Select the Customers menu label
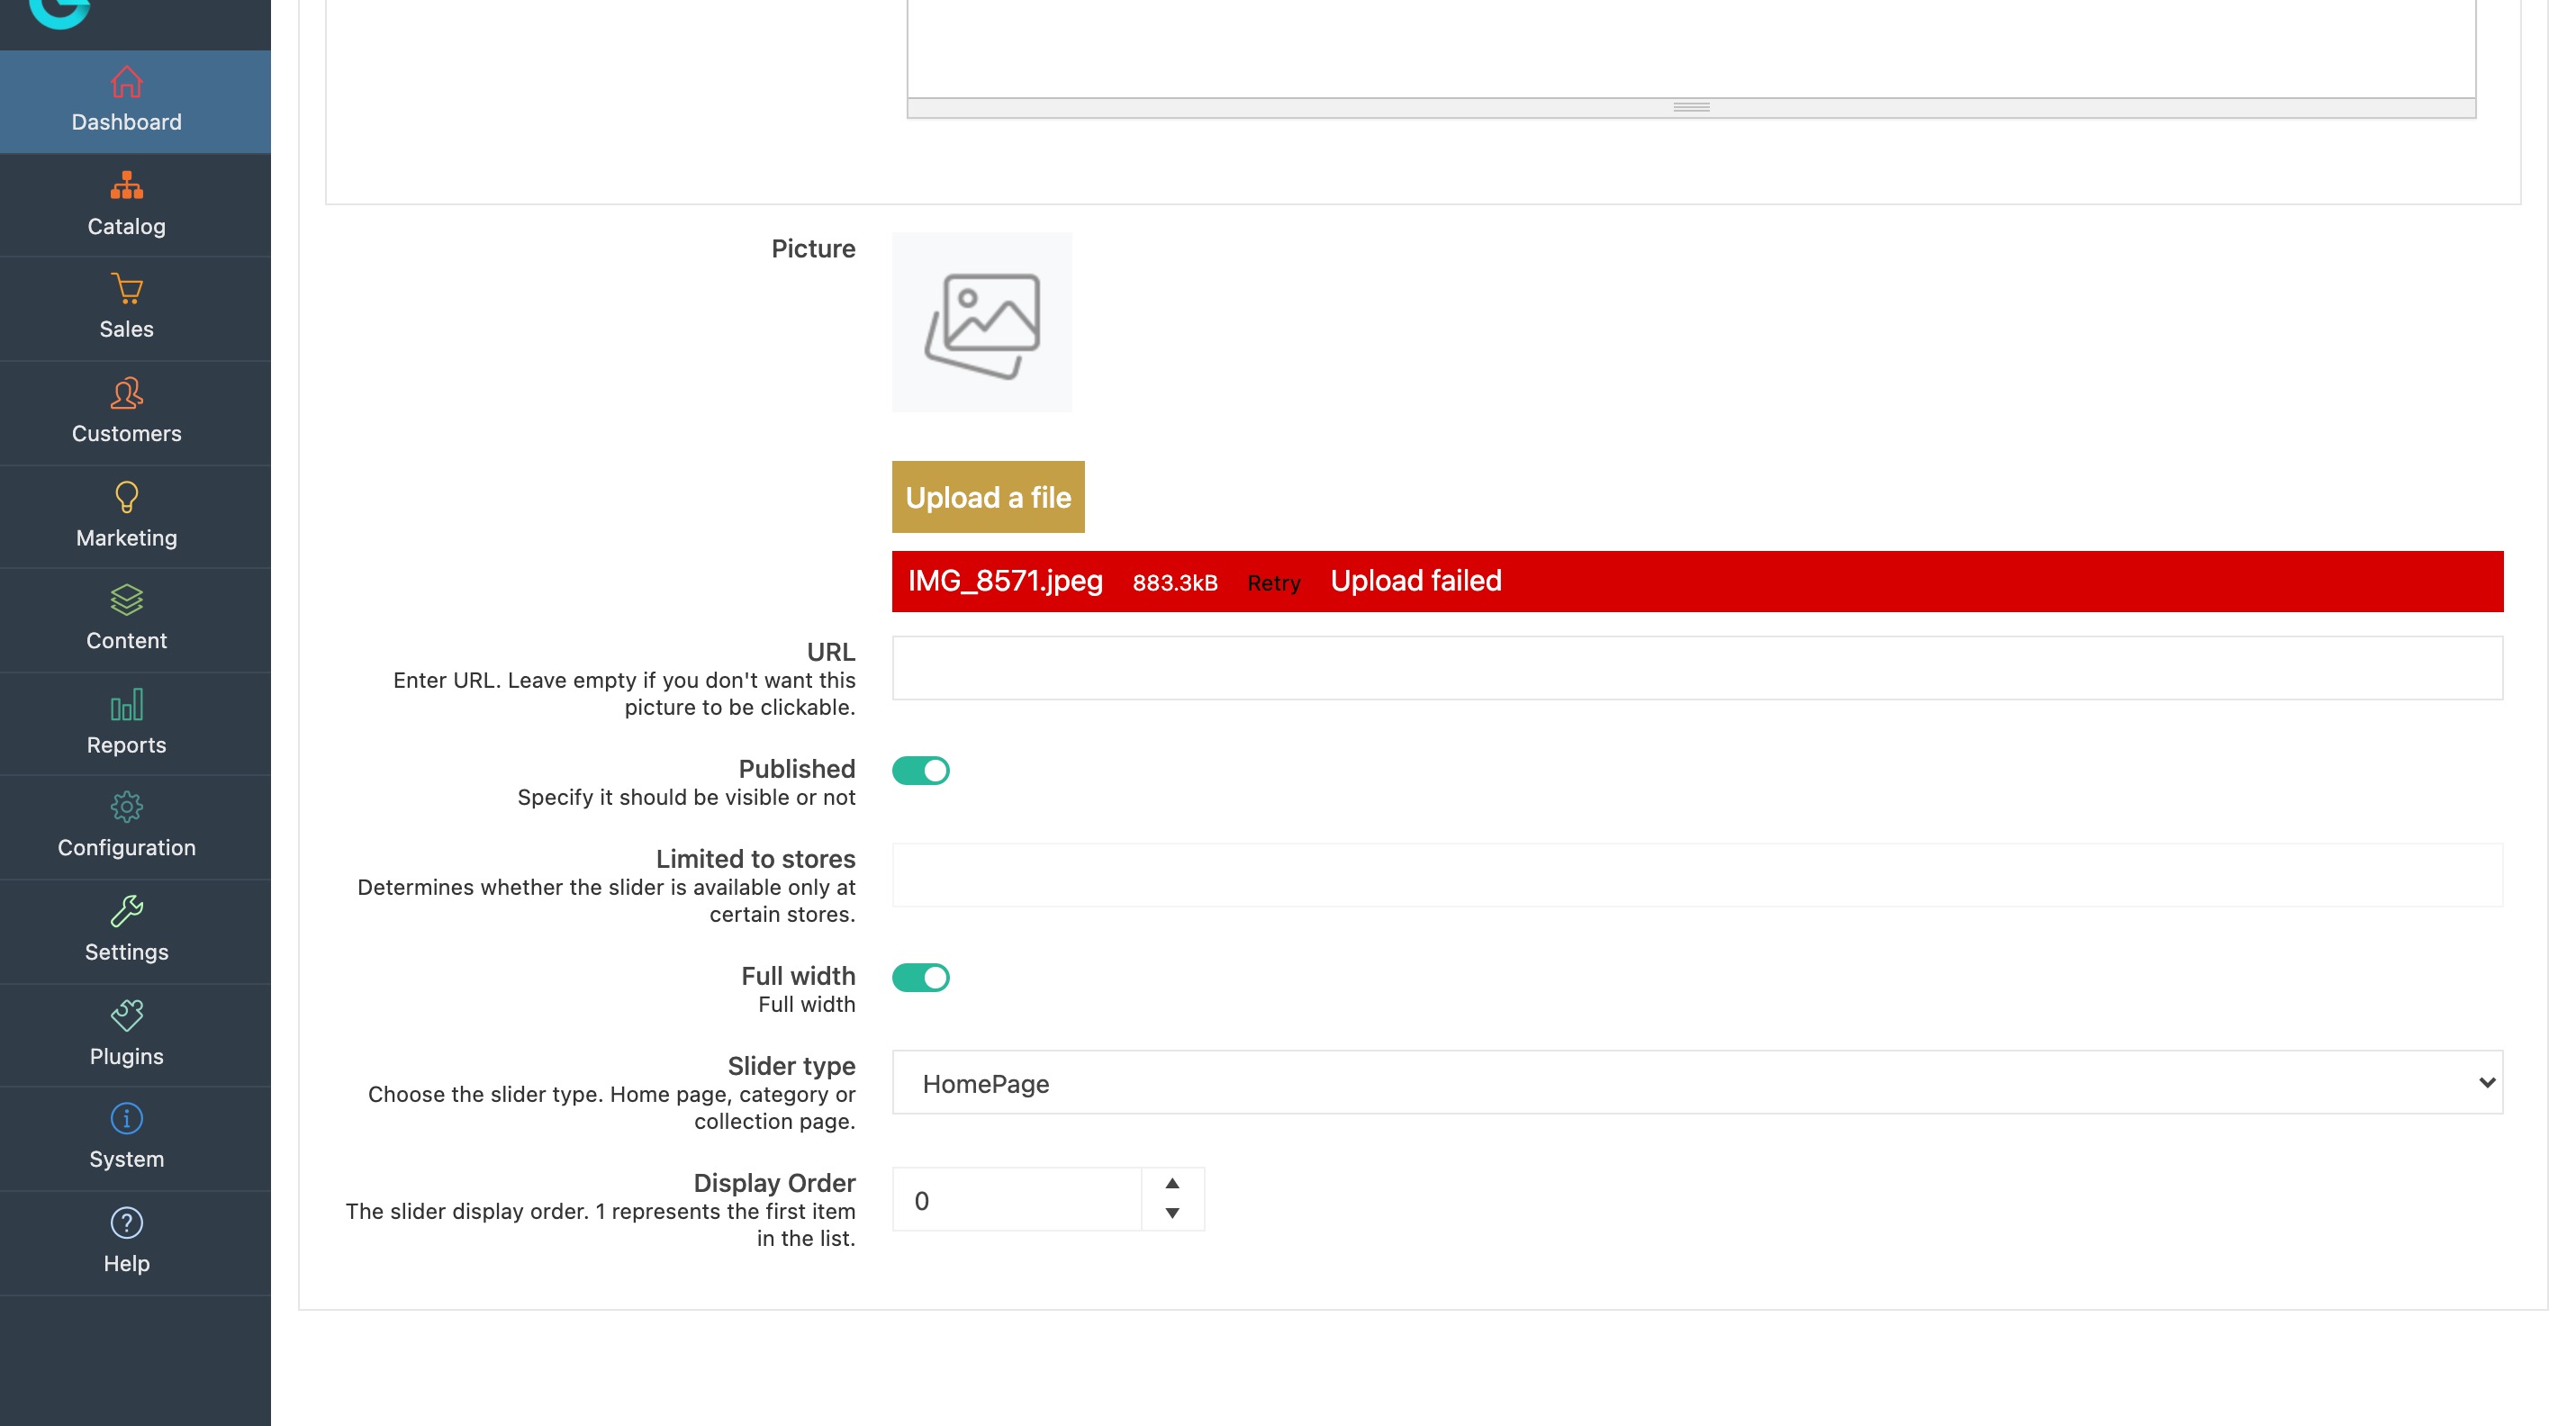 click(126, 433)
